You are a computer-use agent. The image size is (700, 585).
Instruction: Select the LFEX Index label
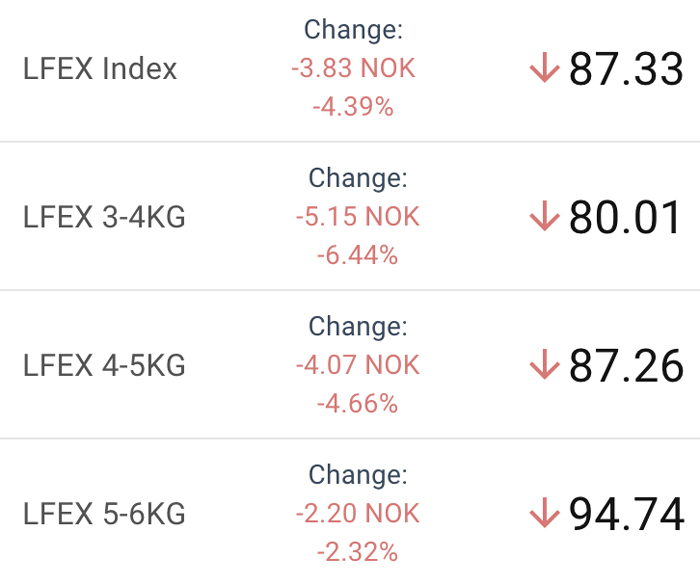100,69
